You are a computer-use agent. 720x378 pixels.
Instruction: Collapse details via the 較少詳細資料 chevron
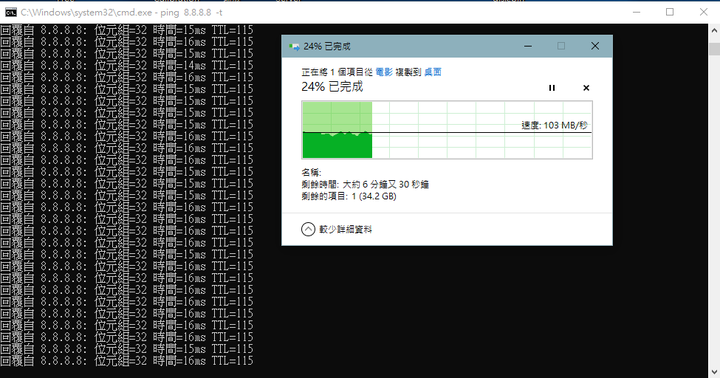(308, 229)
